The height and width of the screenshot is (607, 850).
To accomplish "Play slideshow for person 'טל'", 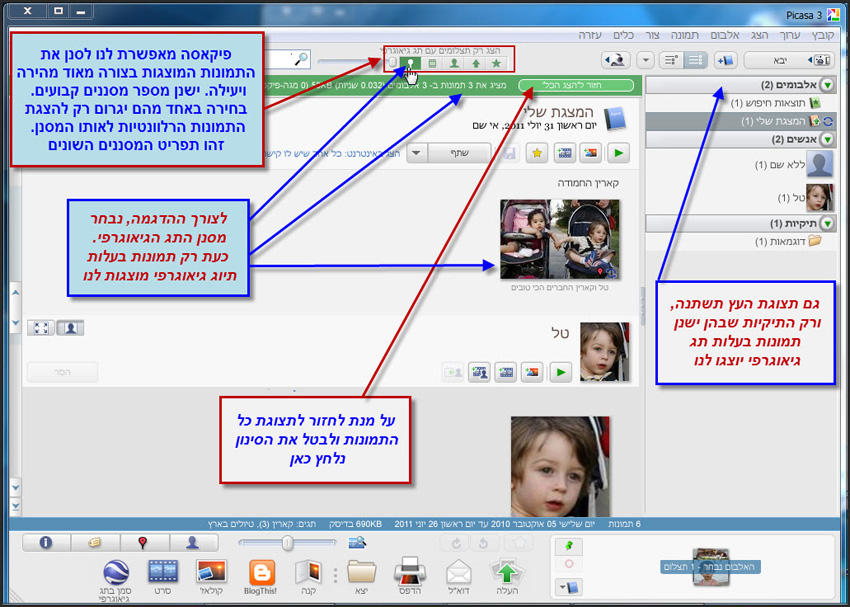I will [x=561, y=372].
